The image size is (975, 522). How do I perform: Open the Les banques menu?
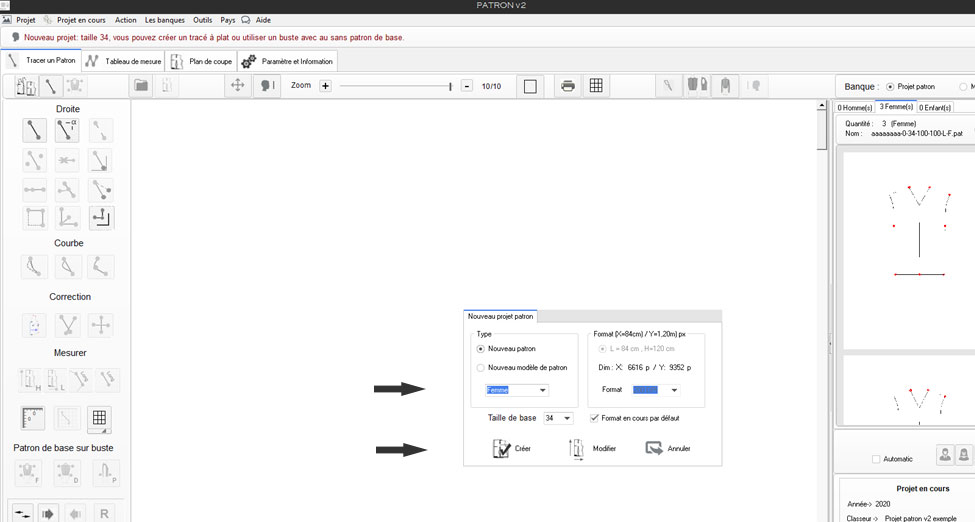(164, 20)
